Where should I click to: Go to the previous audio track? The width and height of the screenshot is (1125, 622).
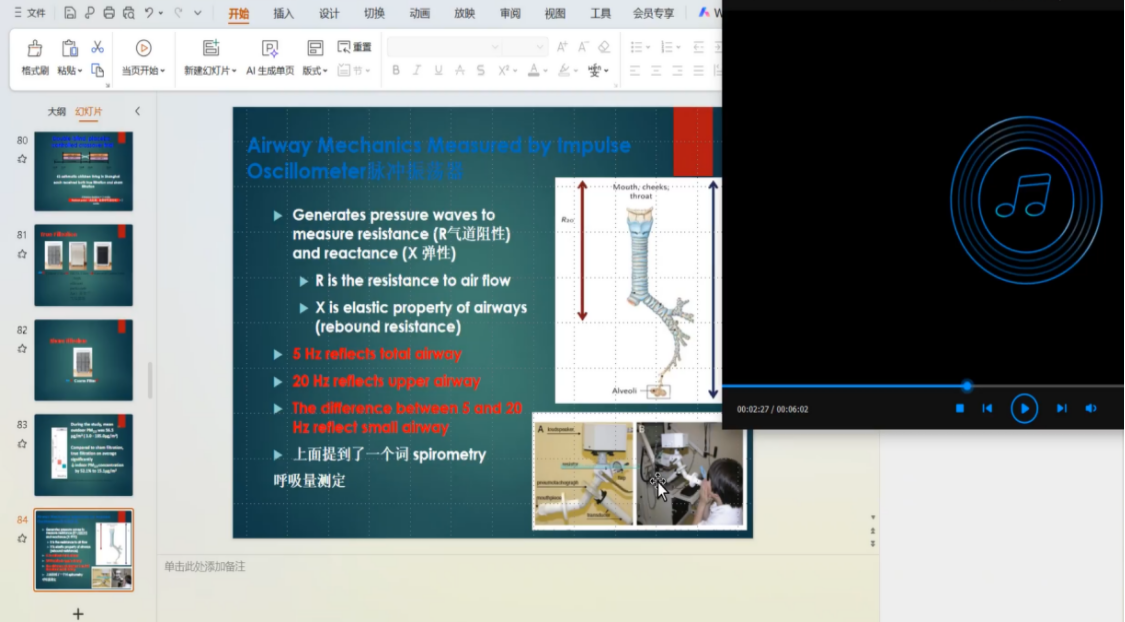987,408
